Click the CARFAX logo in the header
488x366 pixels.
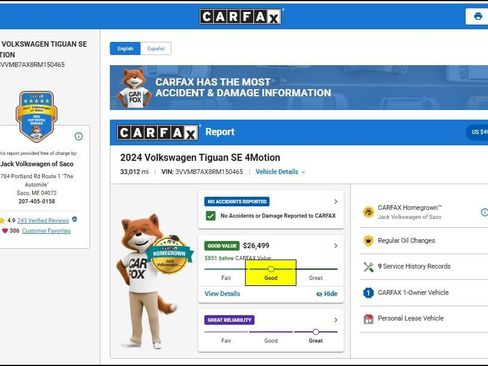coord(240,17)
